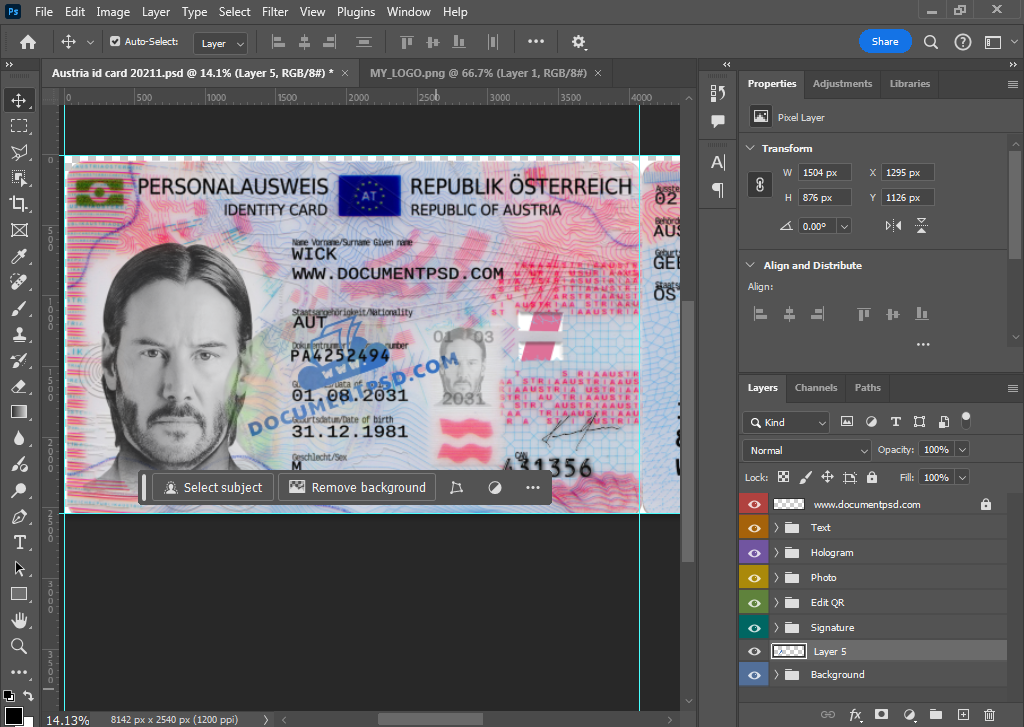Select the Clone Stamp tool
The image size is (1024, 727).
tap(19, 334)
